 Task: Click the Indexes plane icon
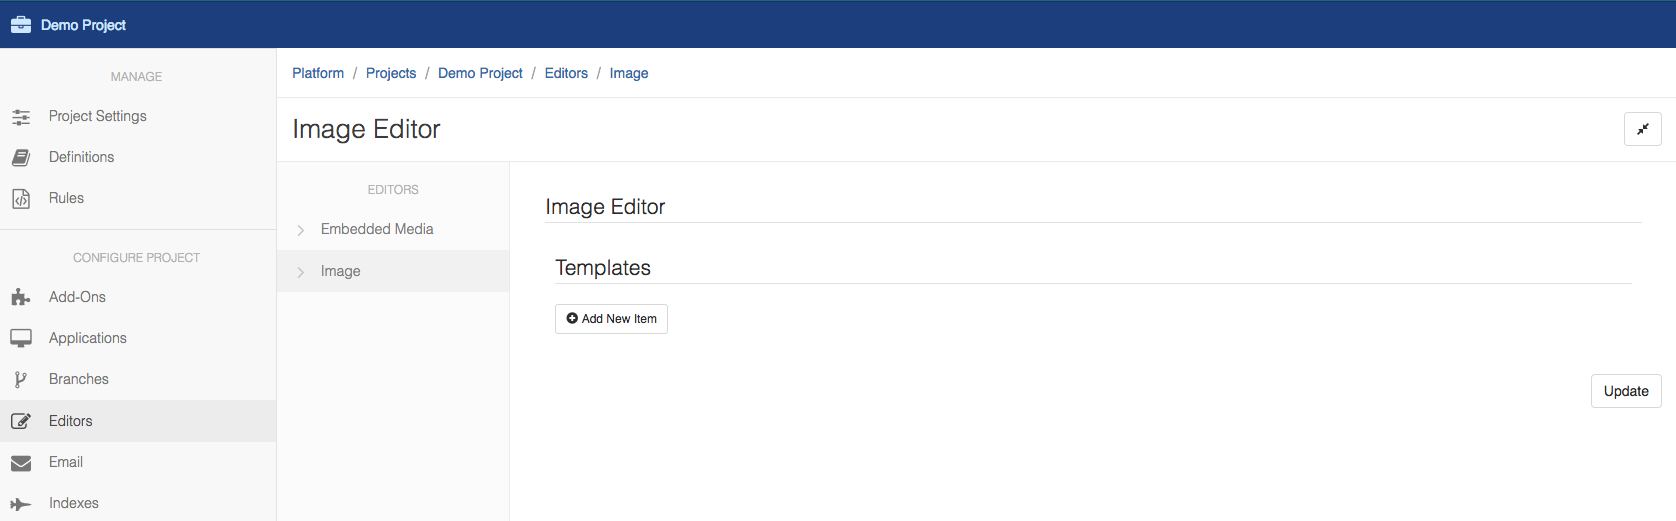21,504
